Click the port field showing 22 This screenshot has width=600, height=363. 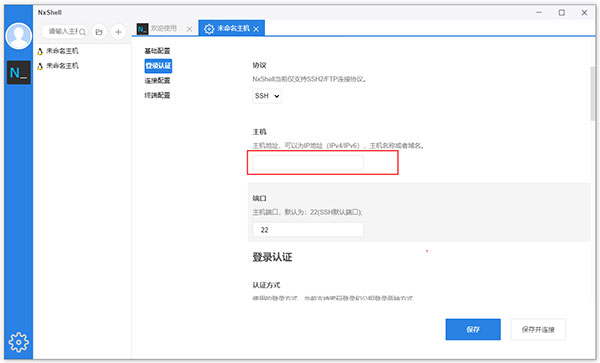308,230
